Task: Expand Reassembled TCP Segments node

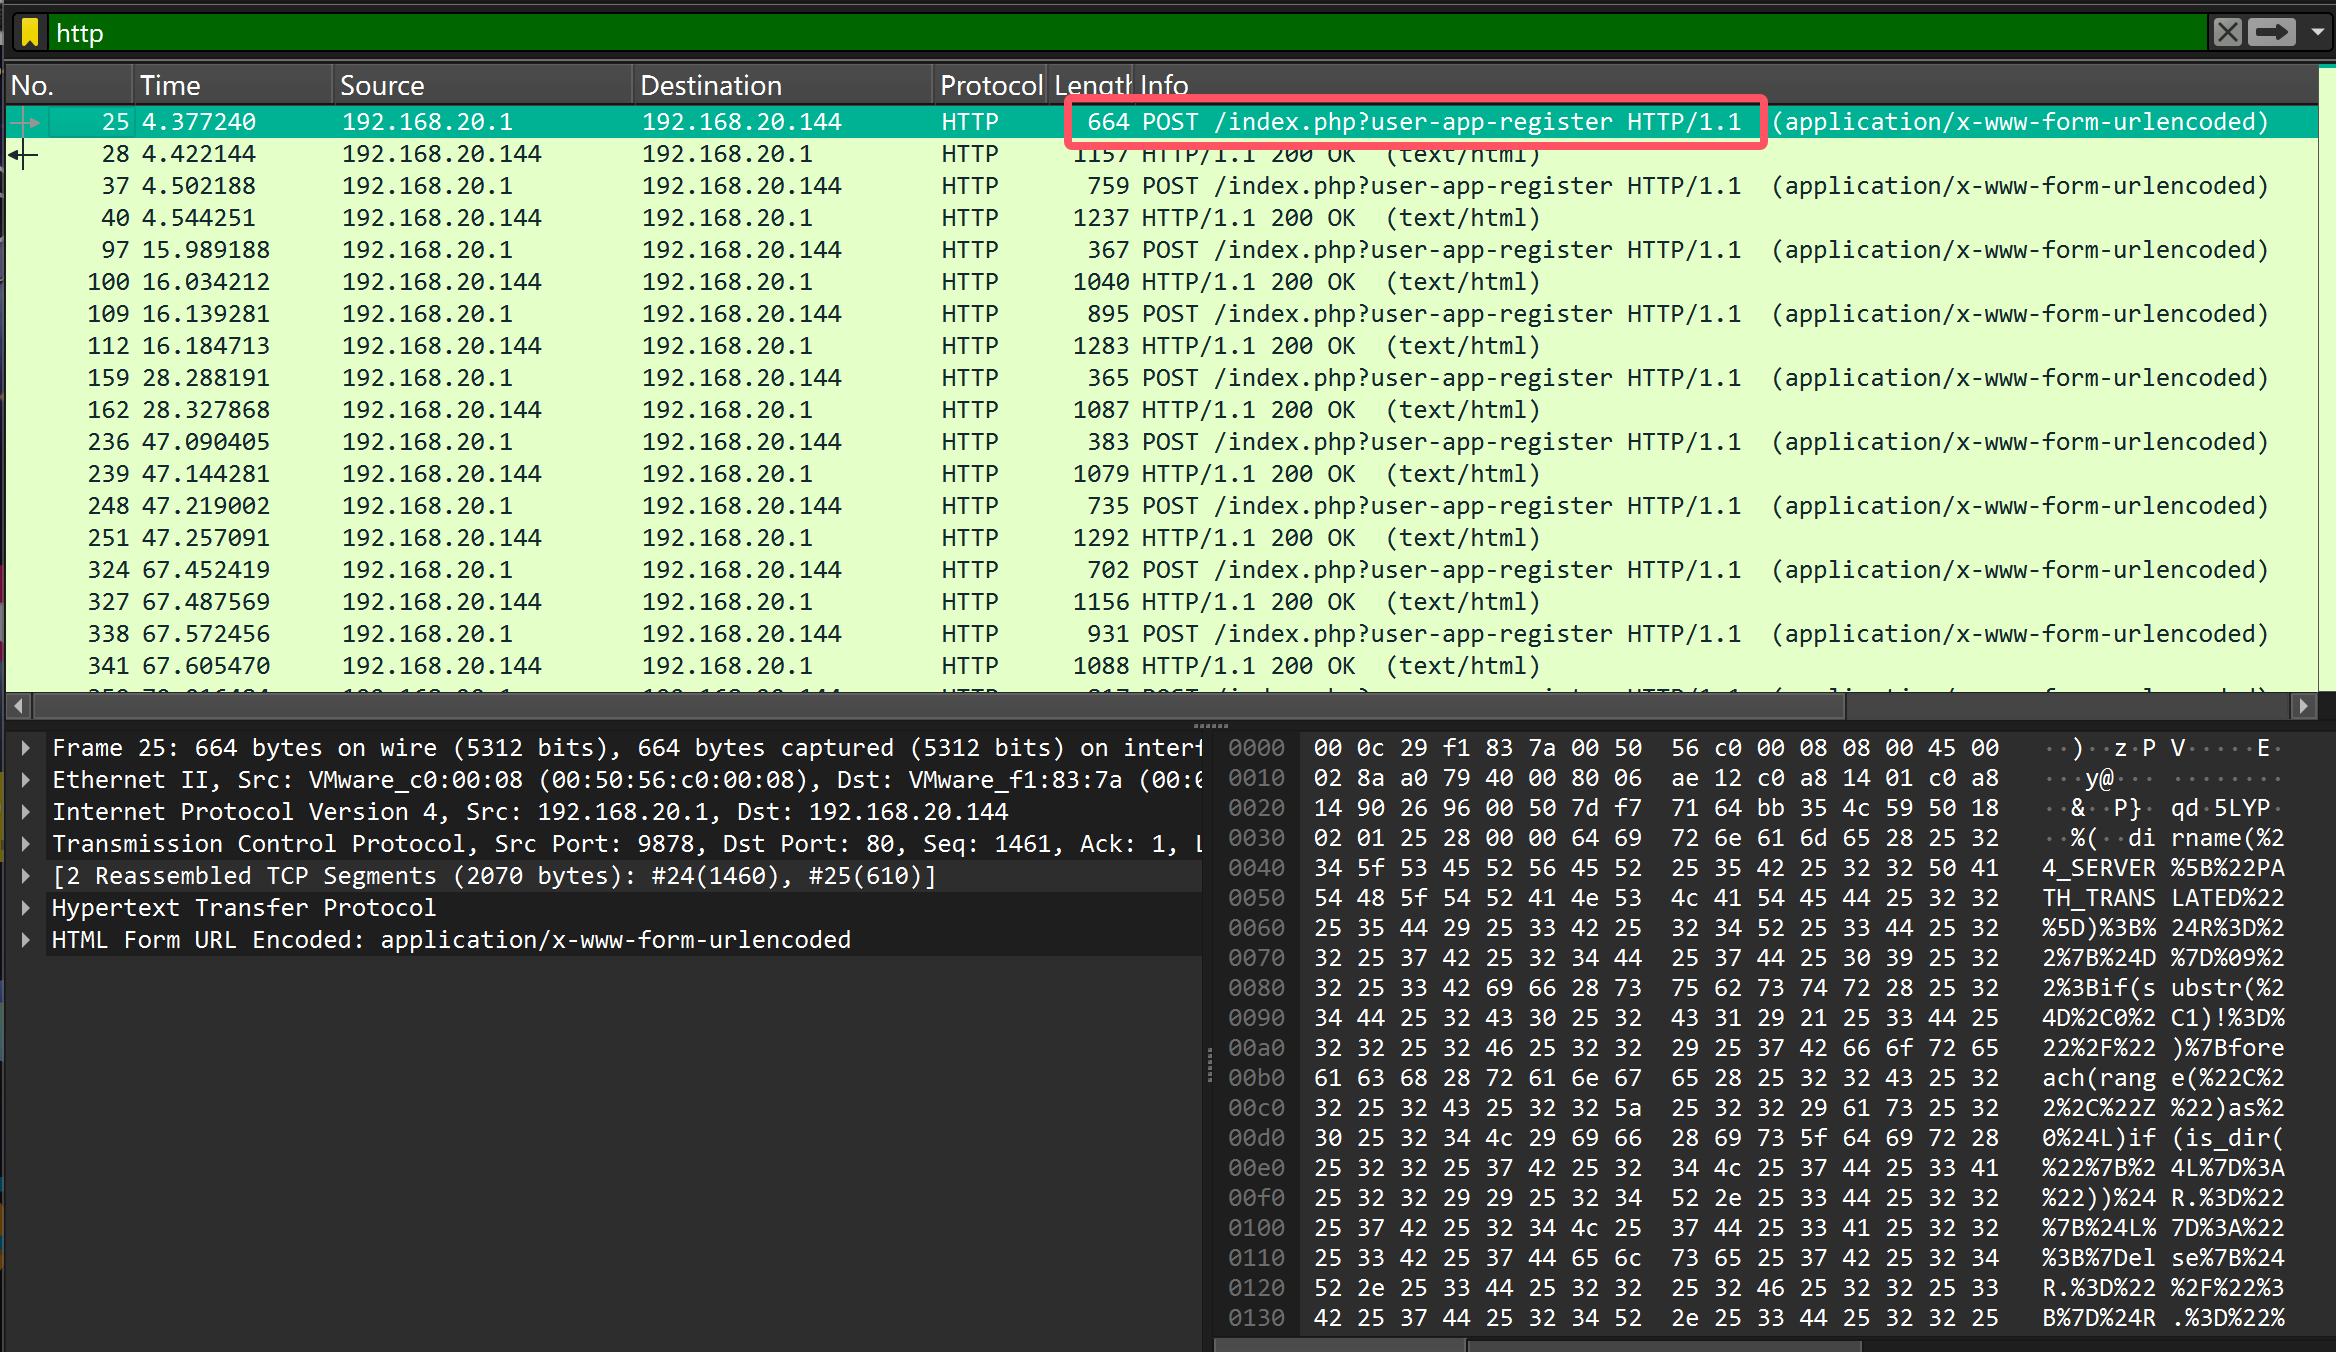Action: tap(26, 876)
